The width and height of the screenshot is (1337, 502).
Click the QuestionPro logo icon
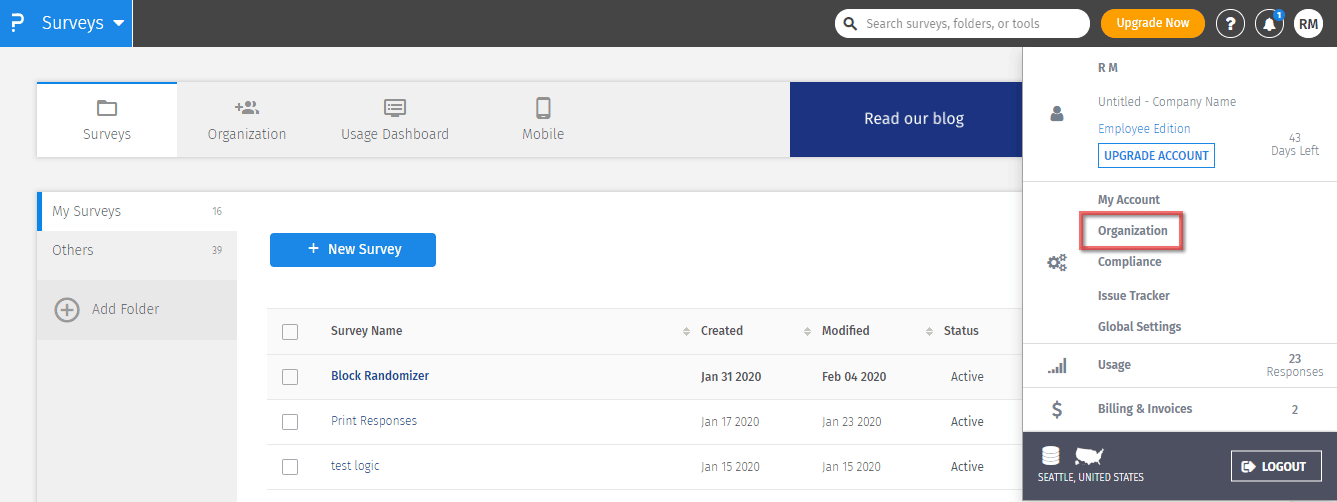point(16,23)
